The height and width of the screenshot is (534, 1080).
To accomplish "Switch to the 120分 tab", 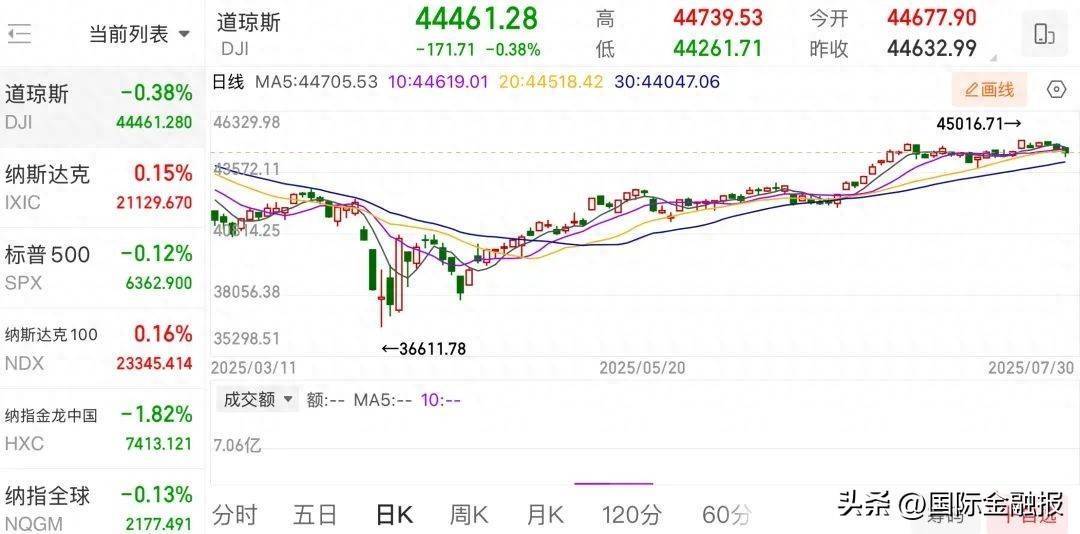I will [x=632, y=514].
